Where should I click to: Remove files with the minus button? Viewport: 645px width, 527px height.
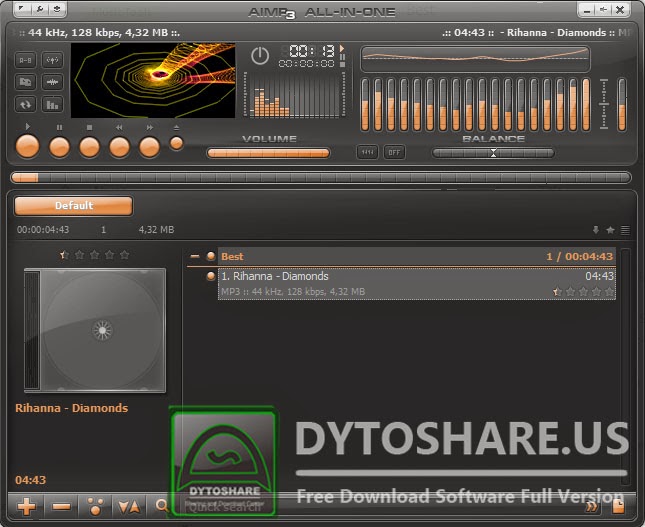tap(61, 506)
